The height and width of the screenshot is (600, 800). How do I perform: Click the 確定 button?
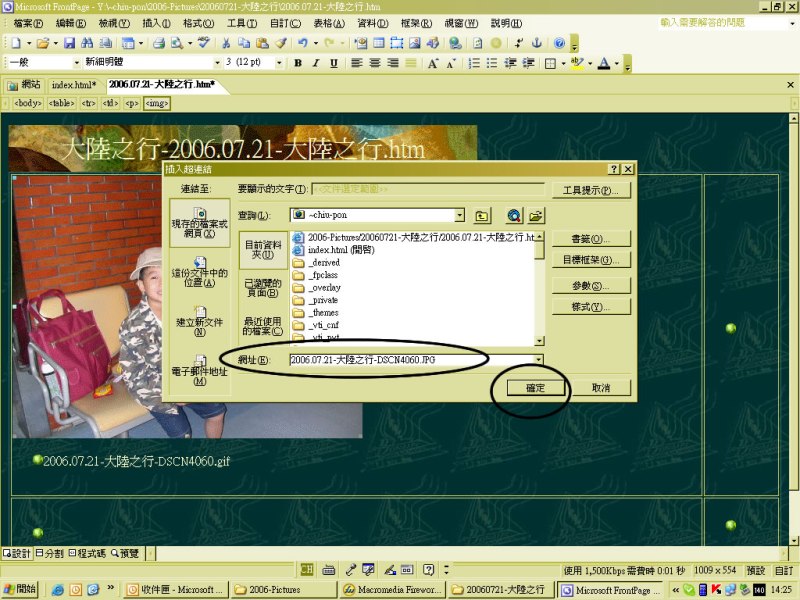coord(534,387)
